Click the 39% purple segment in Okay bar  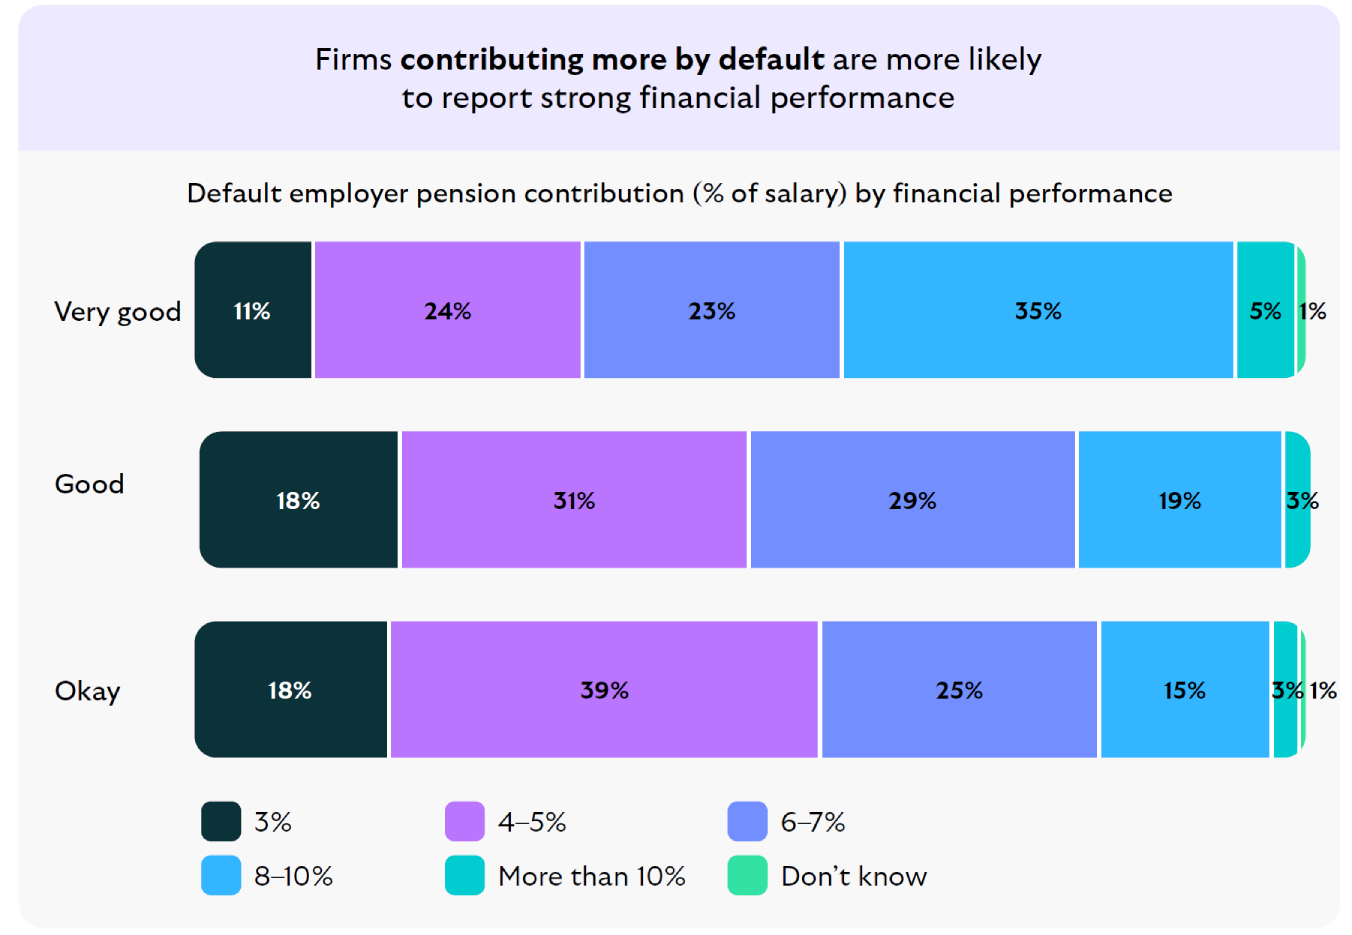[604, 690]
